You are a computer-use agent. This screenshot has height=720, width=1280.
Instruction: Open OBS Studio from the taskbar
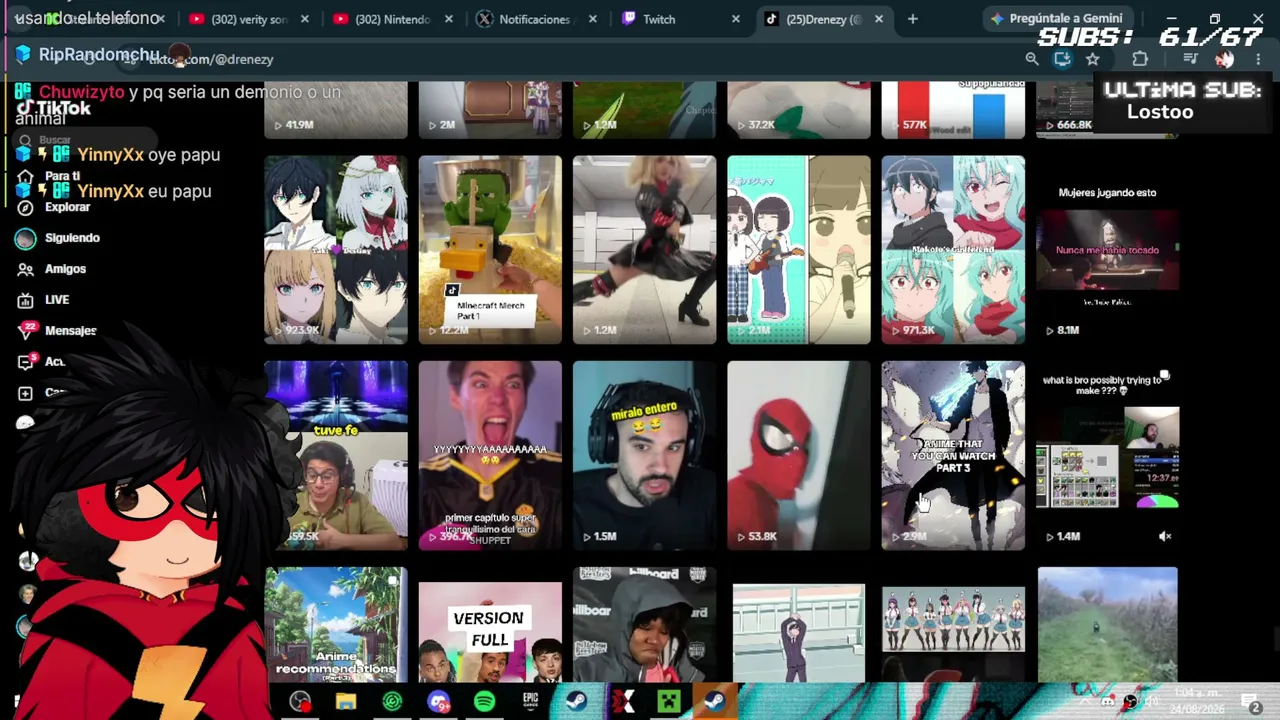(300, 702)
